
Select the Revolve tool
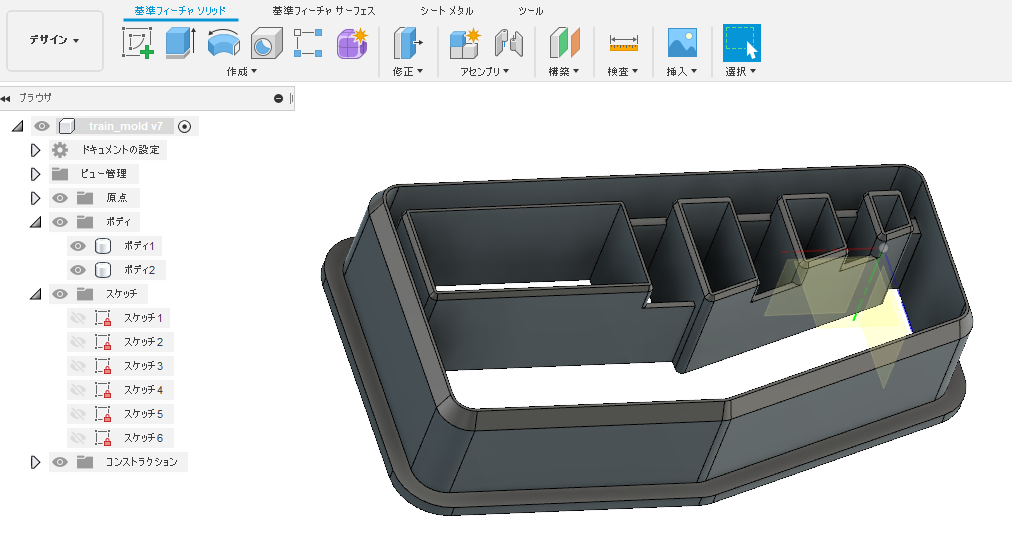(223, 43)
